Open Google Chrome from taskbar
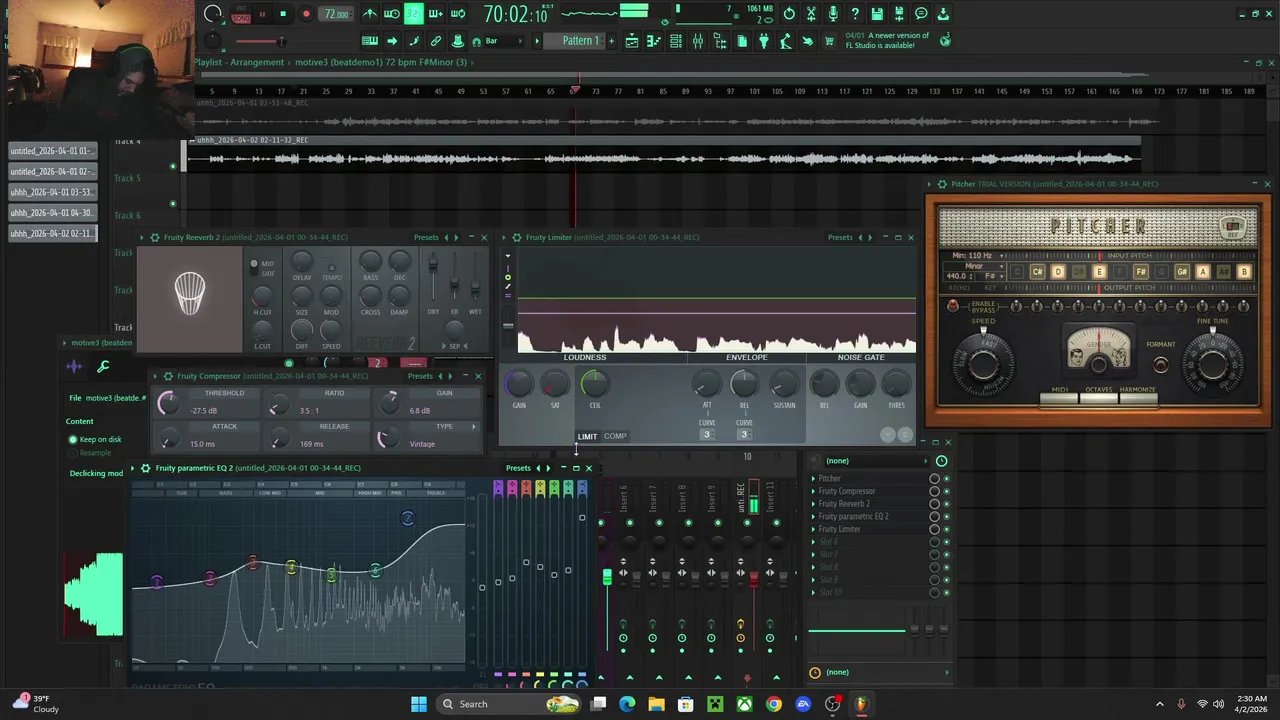 tap(773, 704)
